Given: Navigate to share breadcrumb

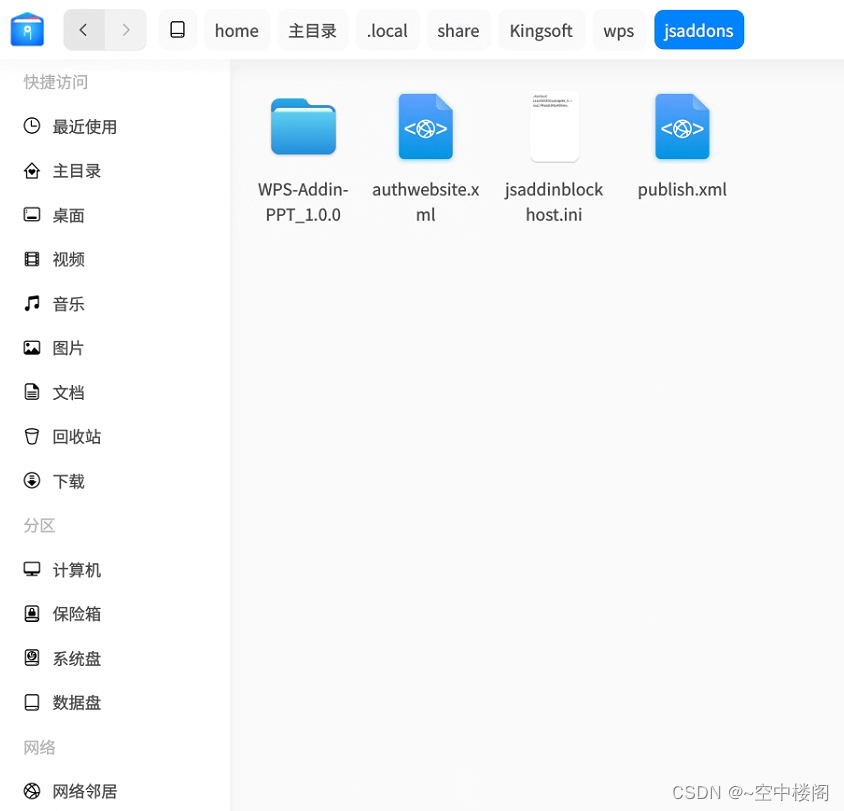Looking at the screenshot, I should (458, 31).
